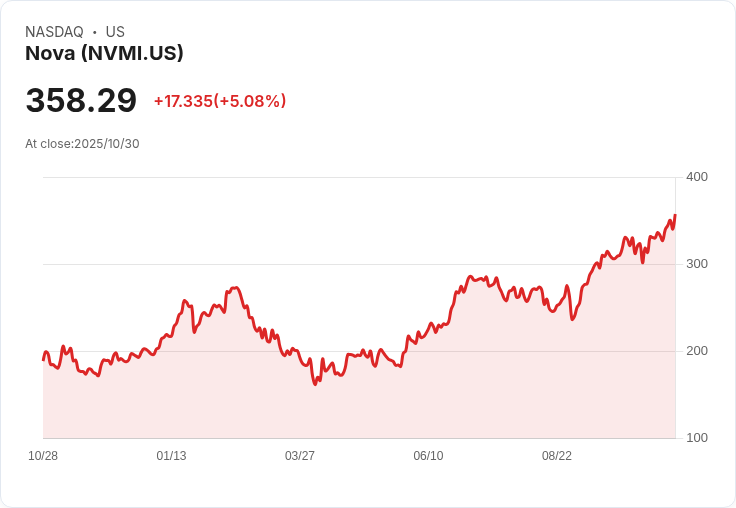Click the lowest dip of the price line
736x508 pixels.
pos(315,384)
